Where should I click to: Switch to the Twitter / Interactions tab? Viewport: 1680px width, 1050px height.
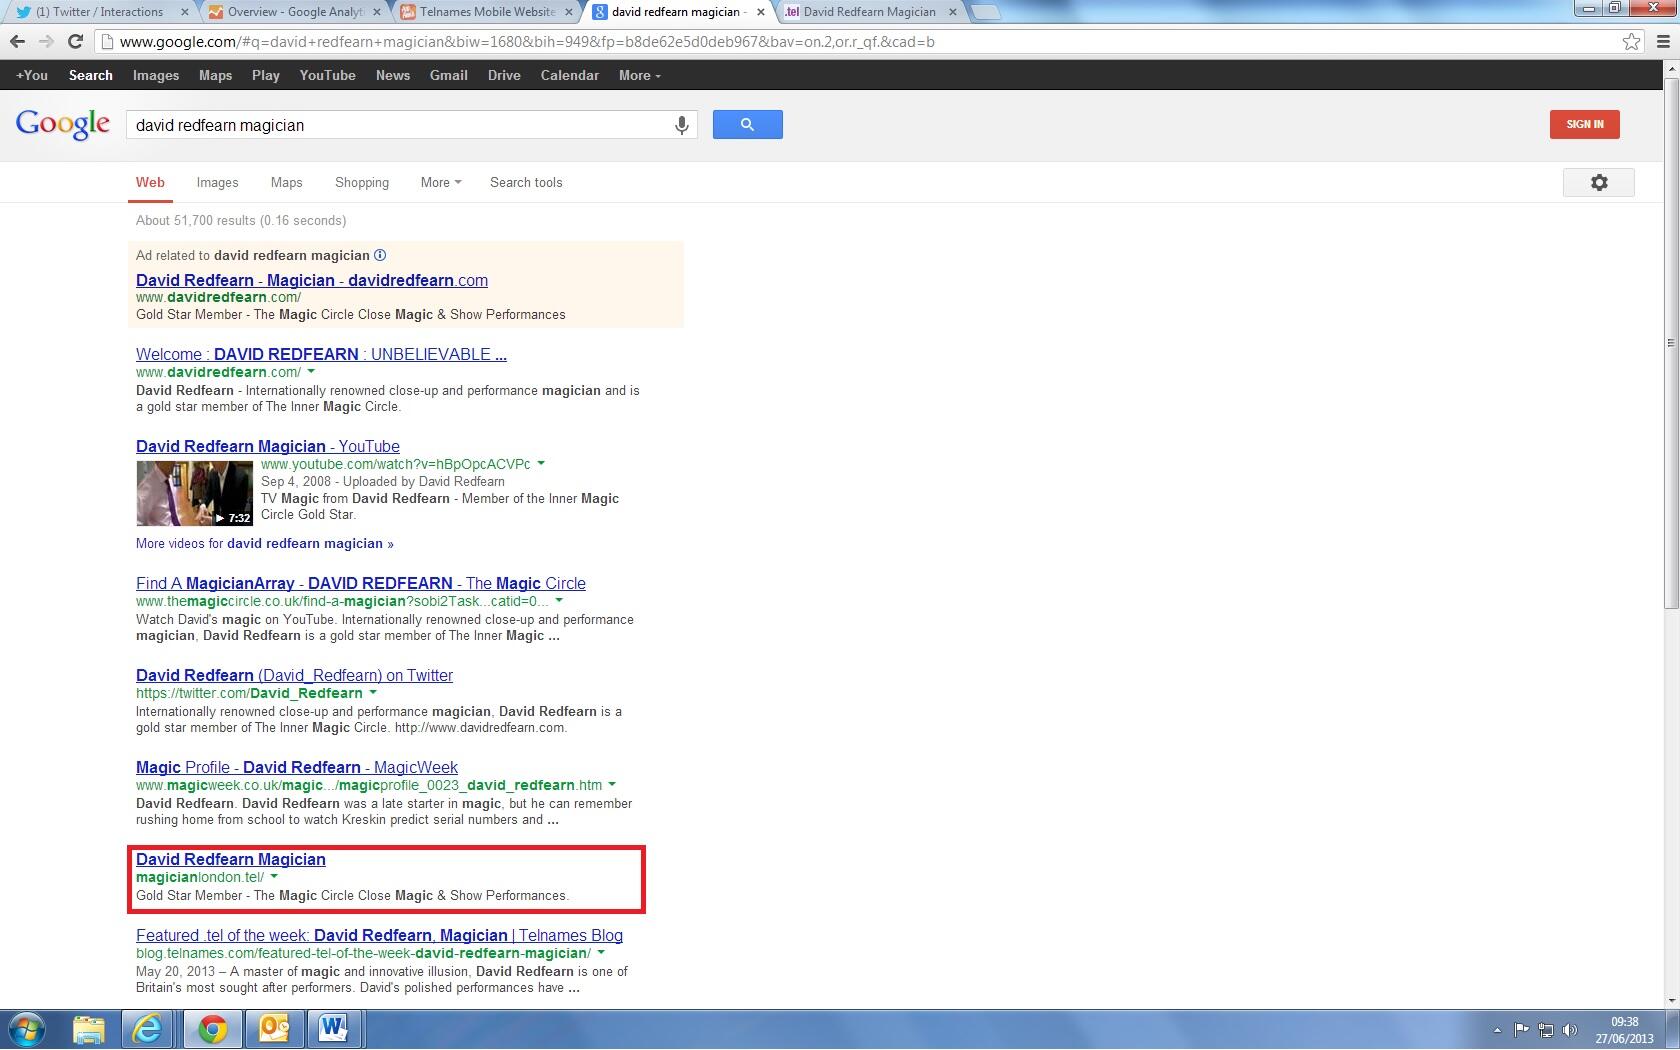click(x=98, y=12)
